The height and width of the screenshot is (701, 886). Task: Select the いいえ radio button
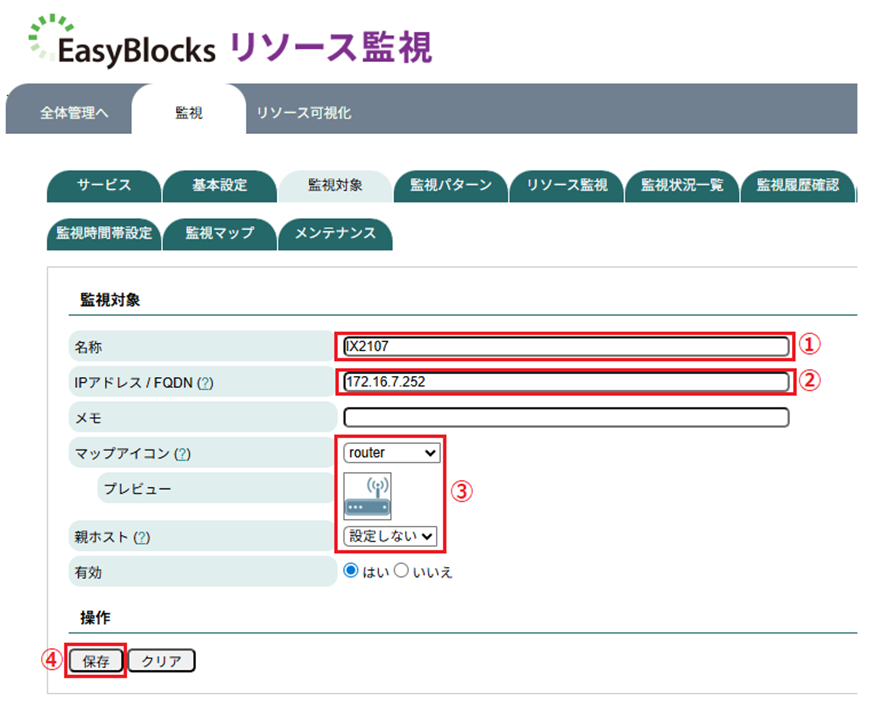(x=401, y=571)
